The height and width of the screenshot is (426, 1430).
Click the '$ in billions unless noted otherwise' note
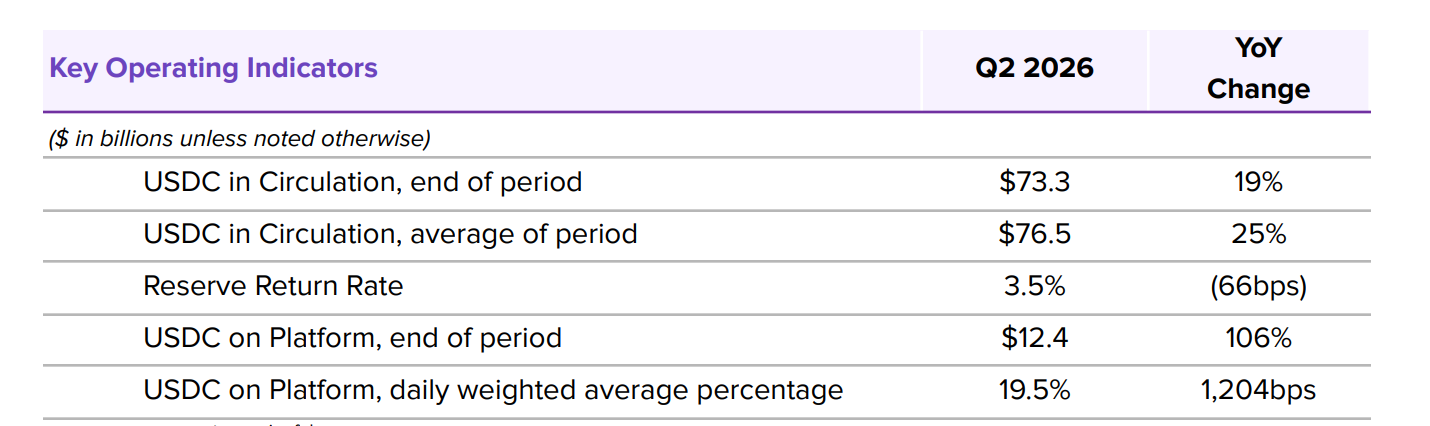click(240, 139)
